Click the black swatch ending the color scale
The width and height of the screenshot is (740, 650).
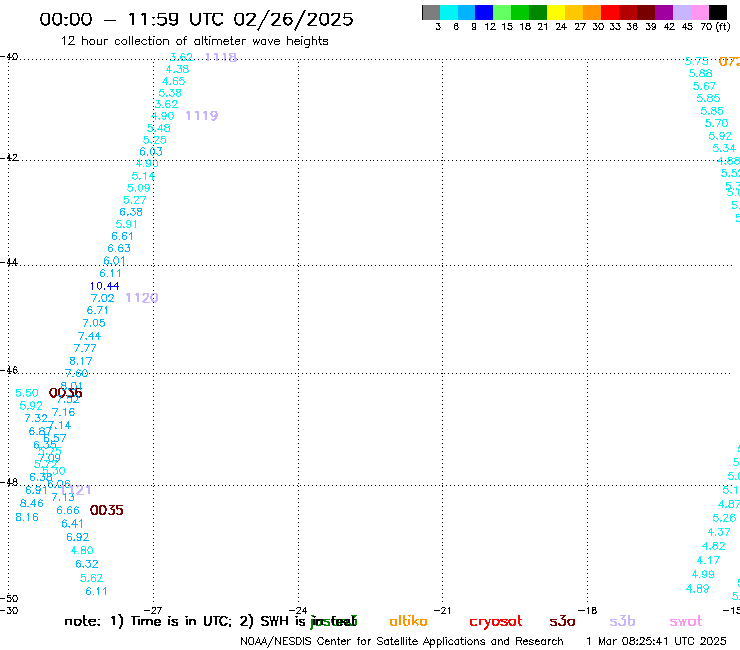point(718,12)
